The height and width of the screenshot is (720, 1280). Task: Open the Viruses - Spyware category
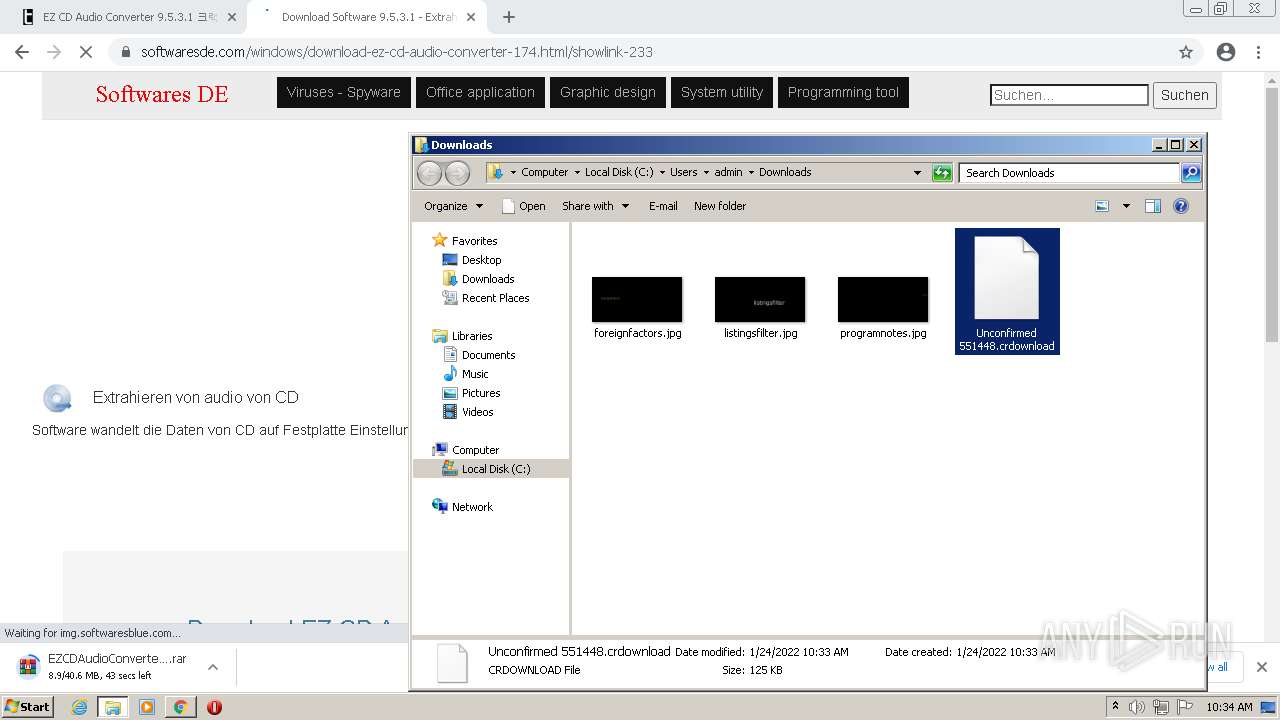pyautogui.click(x=344, y=92)
